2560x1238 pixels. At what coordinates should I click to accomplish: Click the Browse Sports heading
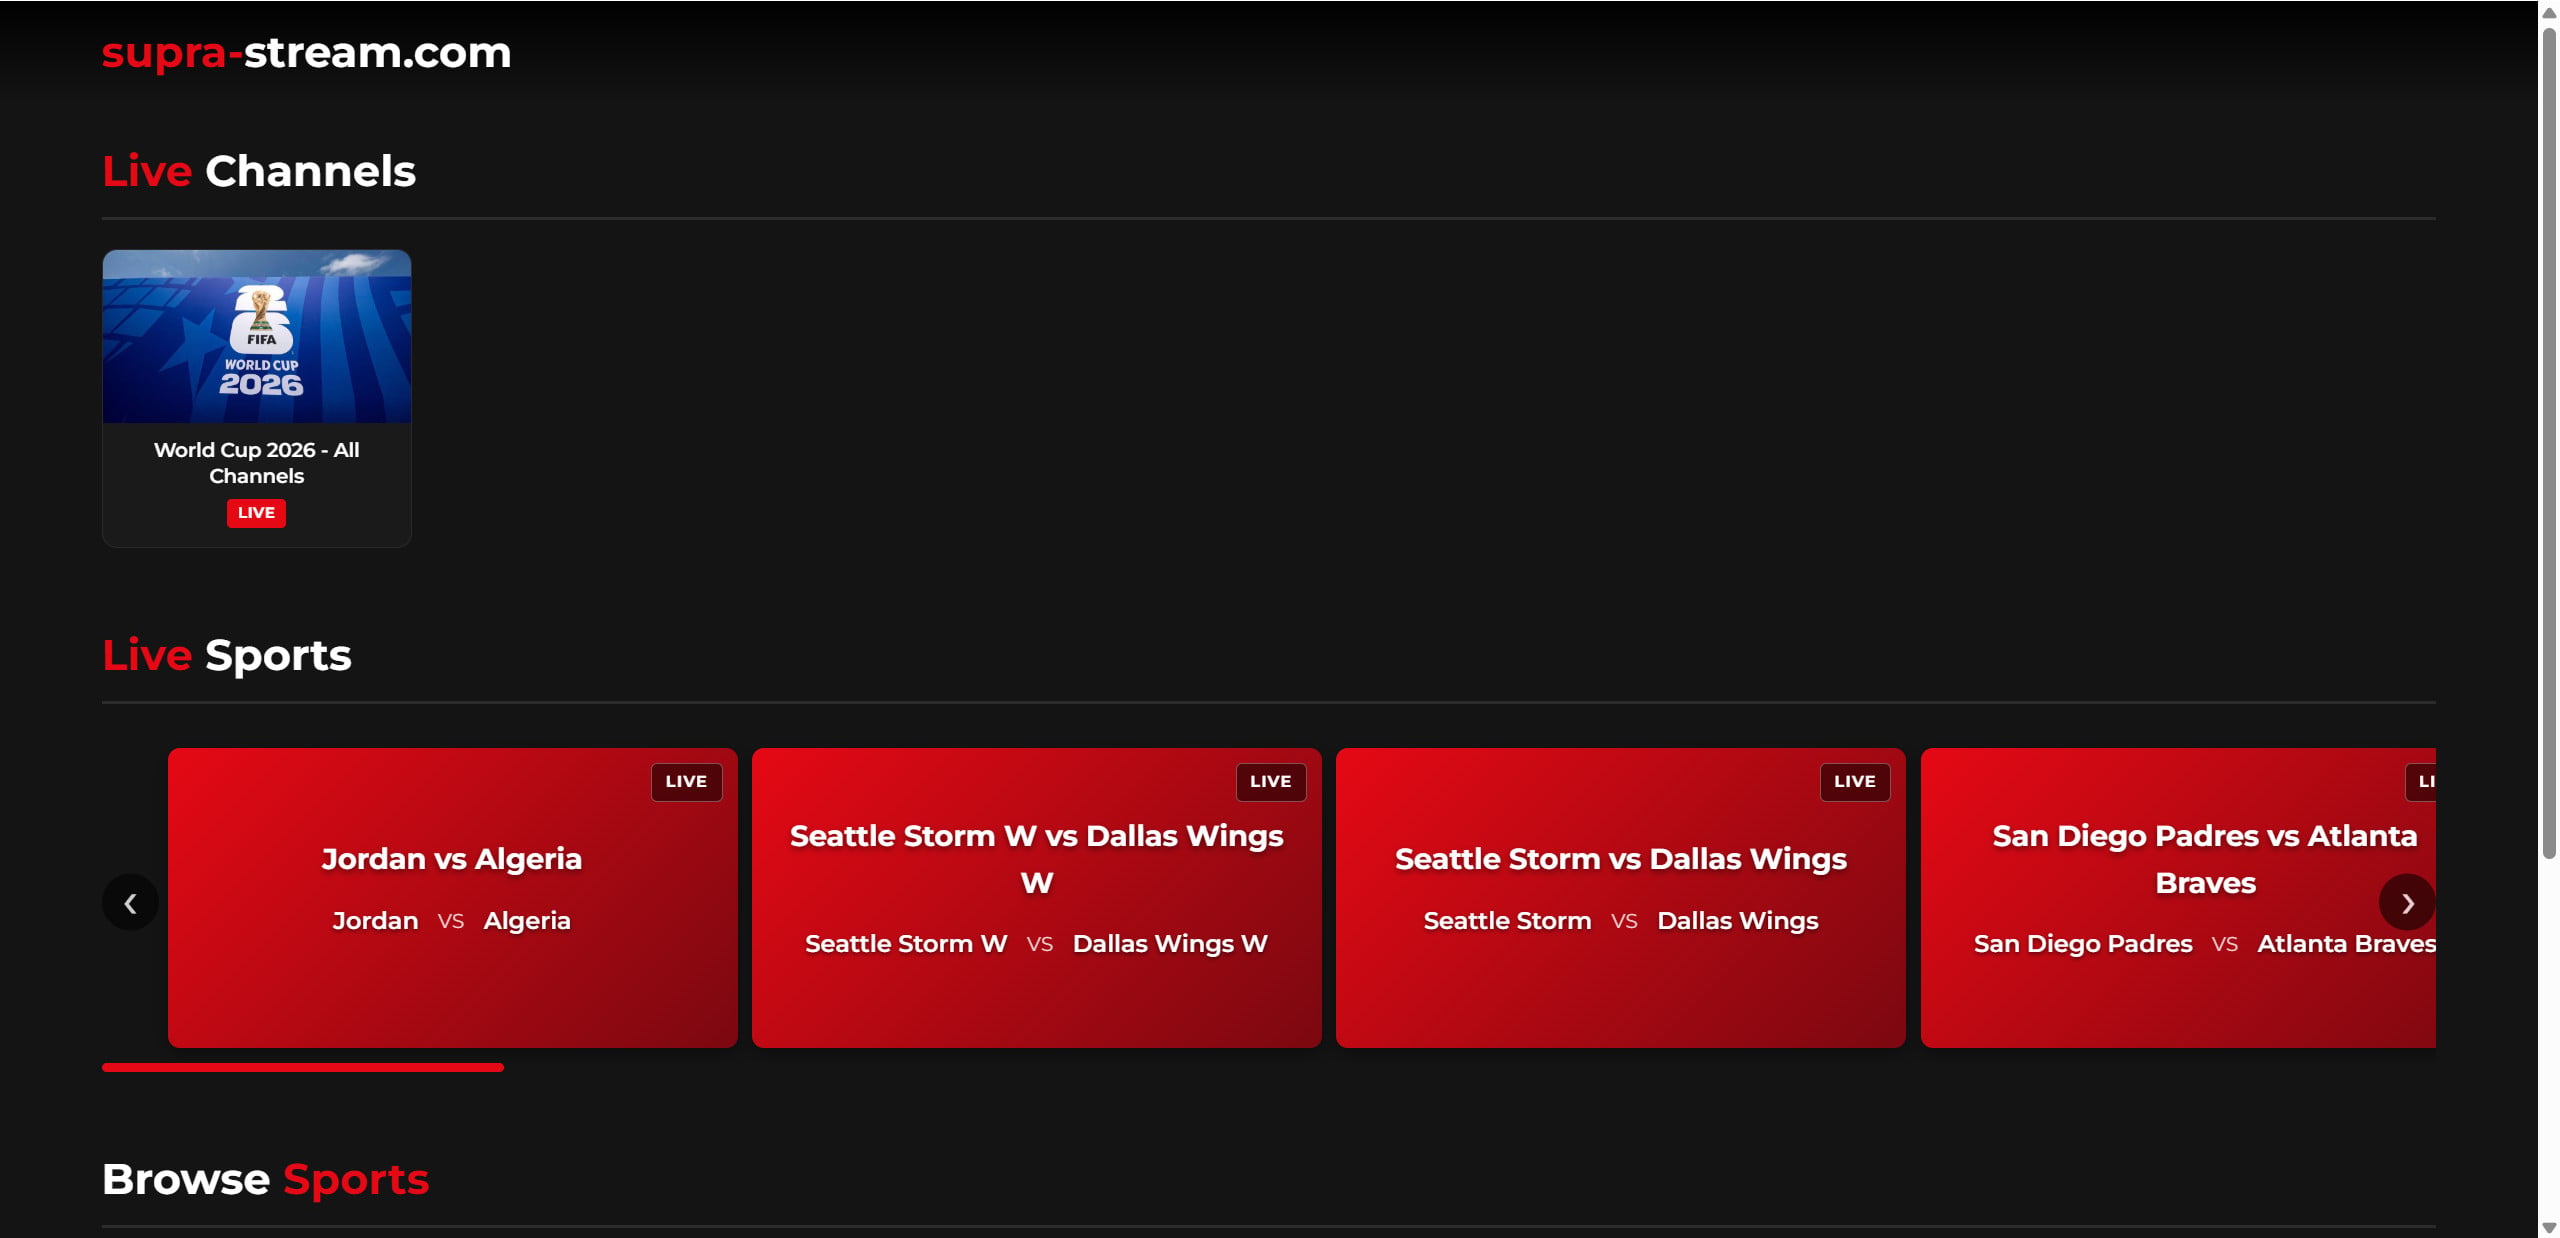(x=266, y=1180)
